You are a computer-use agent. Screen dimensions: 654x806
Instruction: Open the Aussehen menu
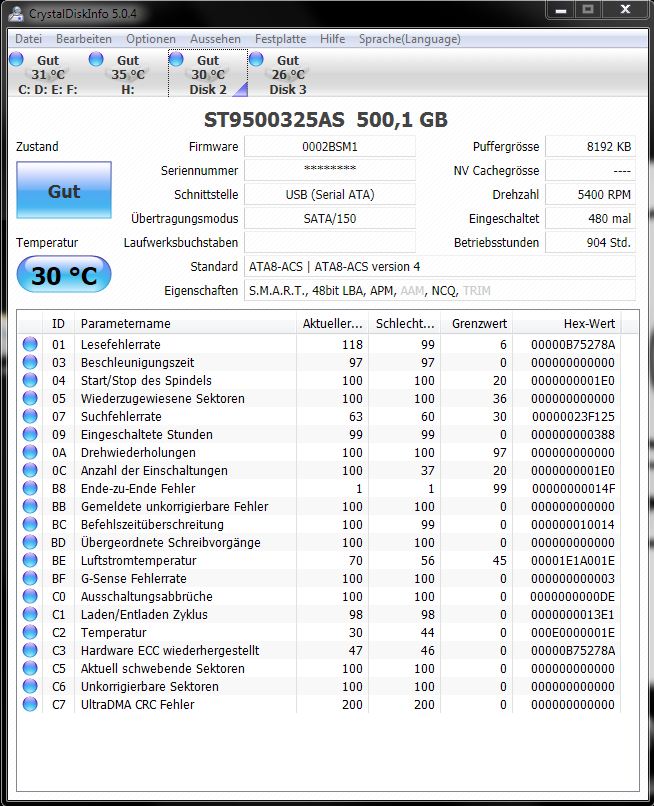[215, 39]
